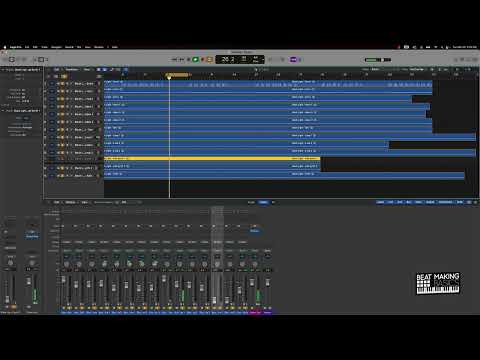Solo the third track in track list
This screenshot has height=360, width=480.
point(62,99)
